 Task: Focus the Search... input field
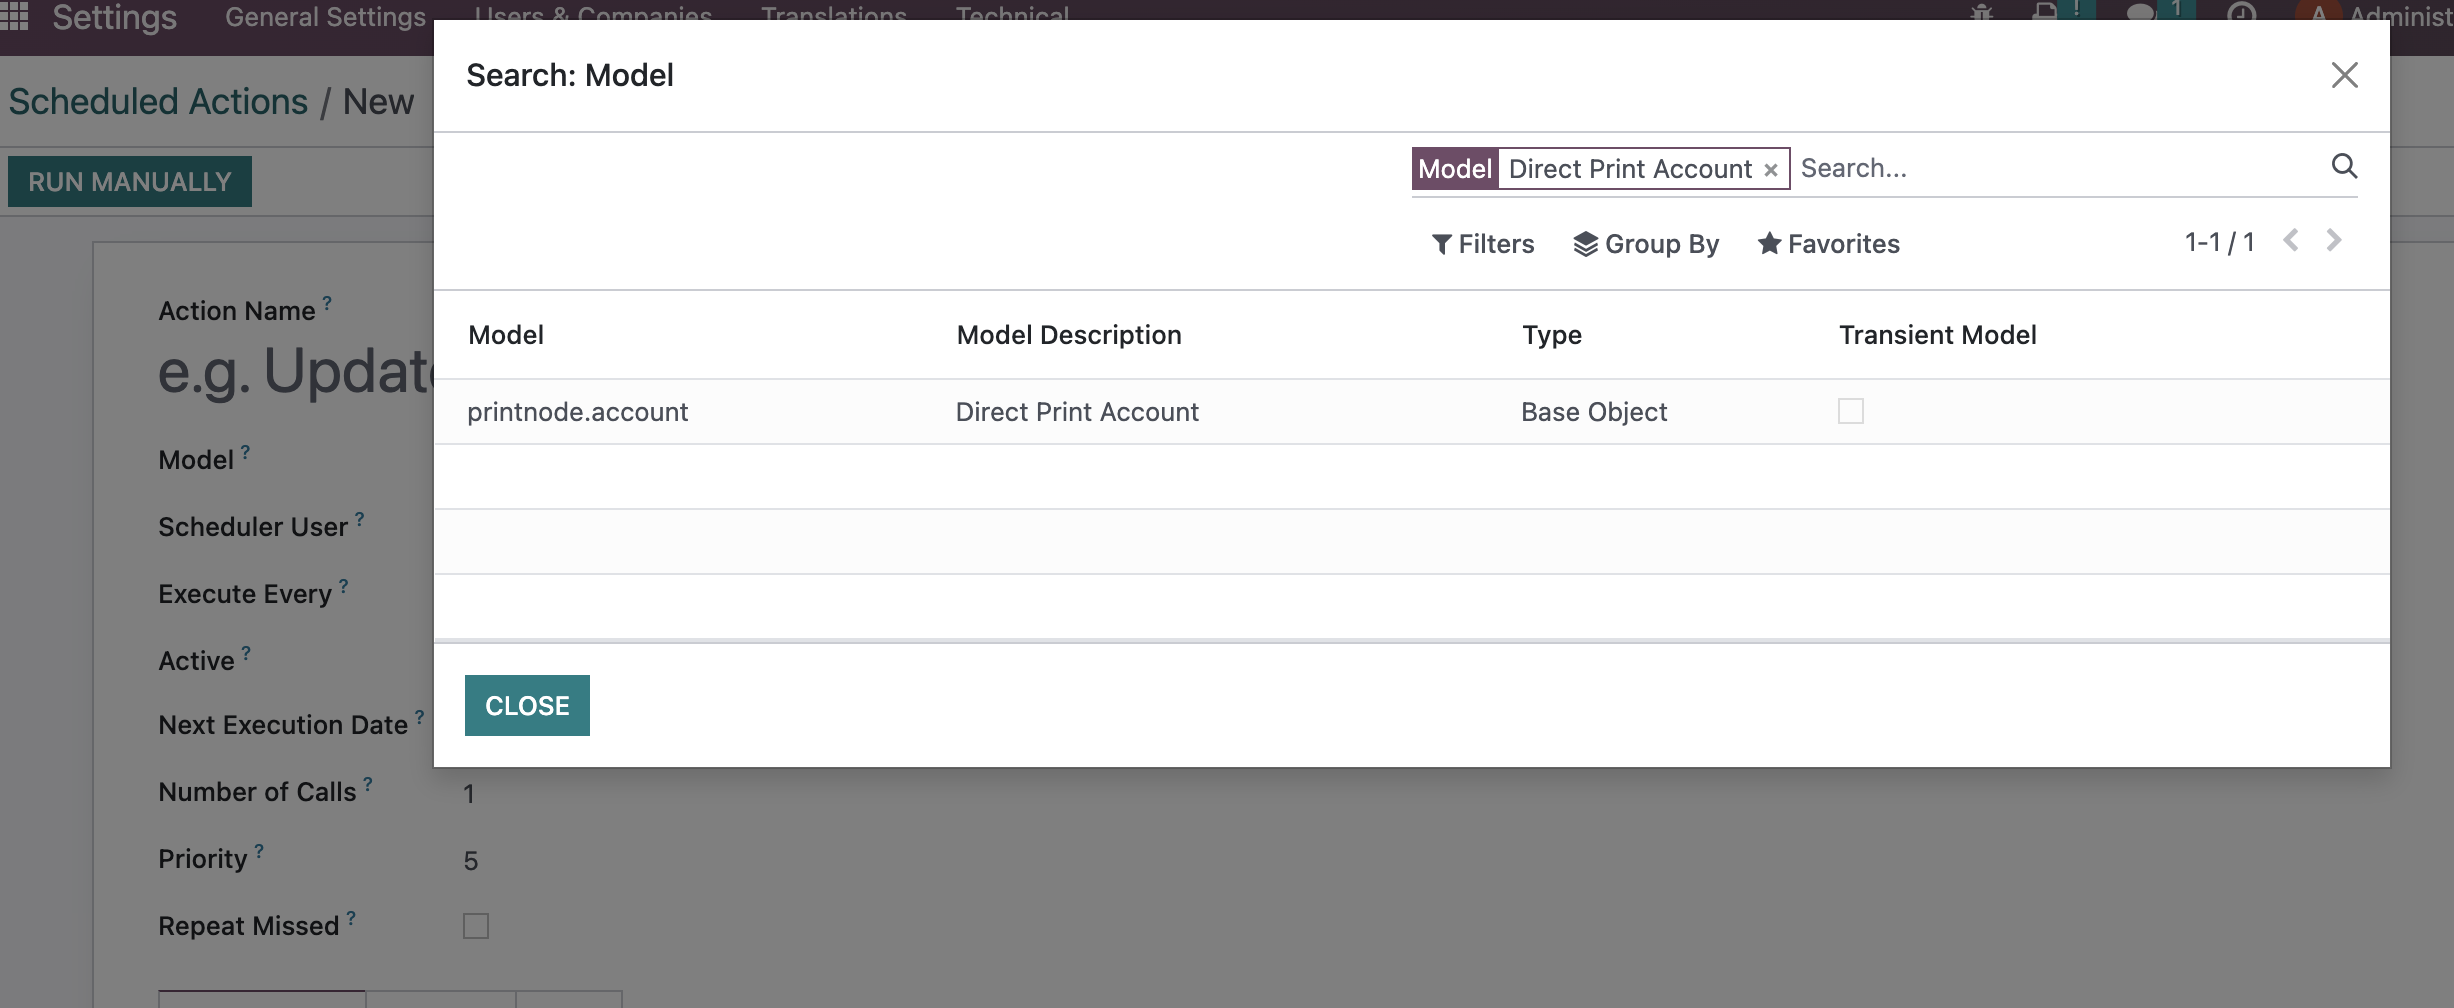pos(2058,168)
